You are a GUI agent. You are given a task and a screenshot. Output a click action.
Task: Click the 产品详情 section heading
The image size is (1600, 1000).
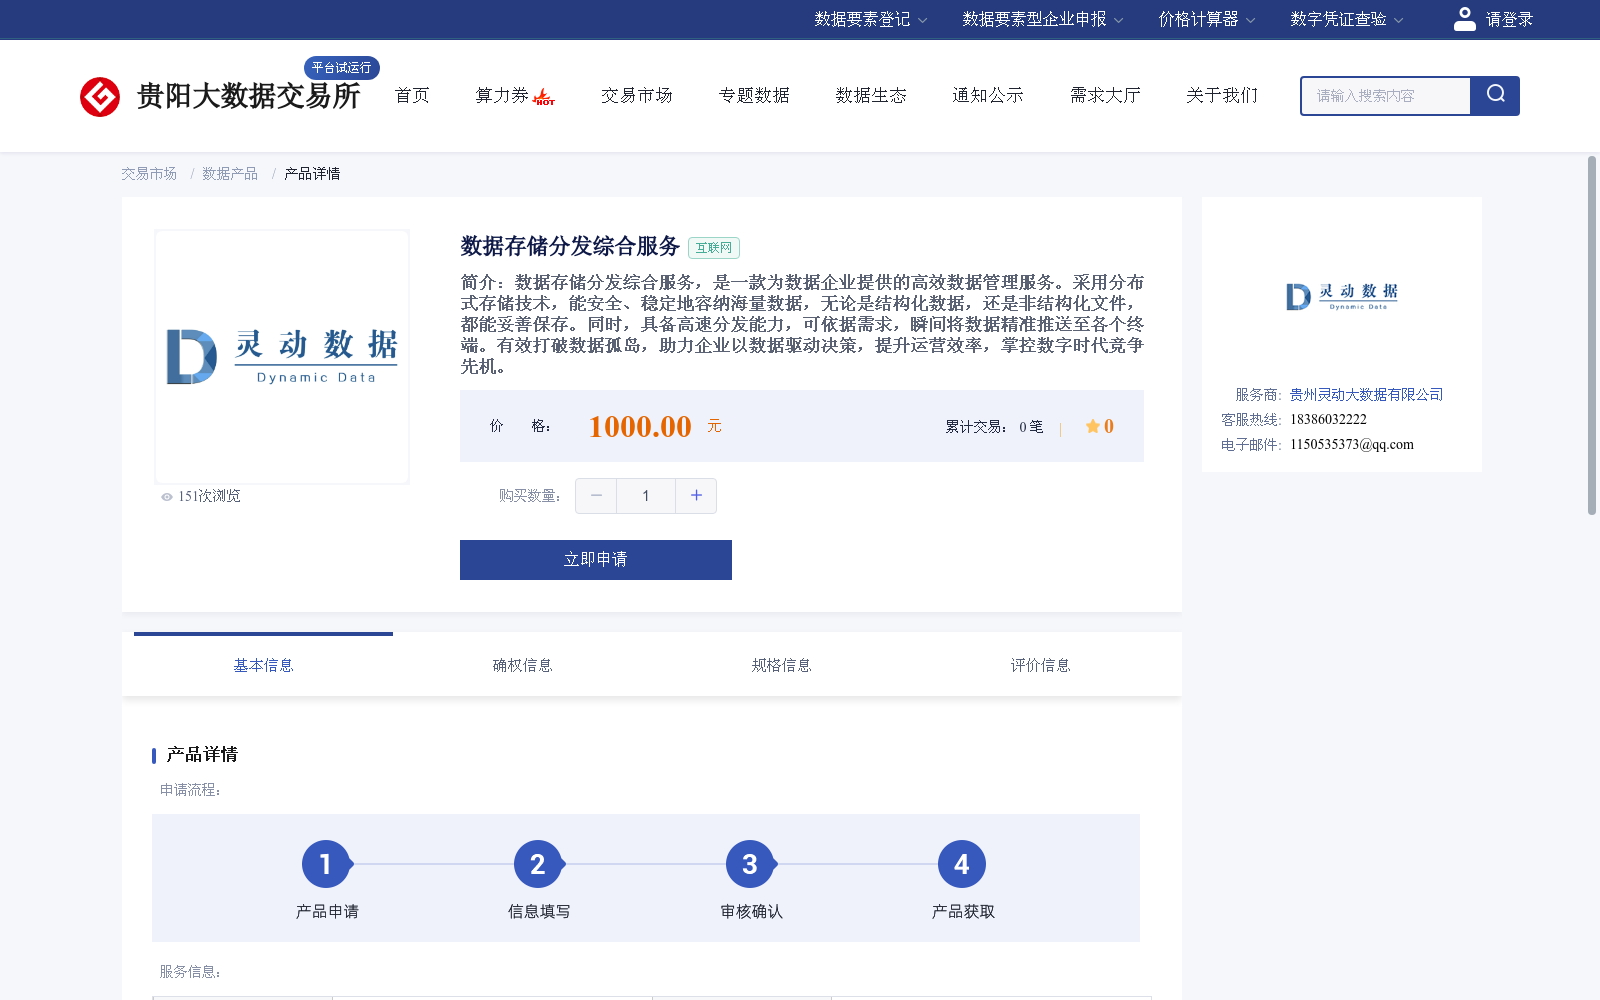point(202,755)
